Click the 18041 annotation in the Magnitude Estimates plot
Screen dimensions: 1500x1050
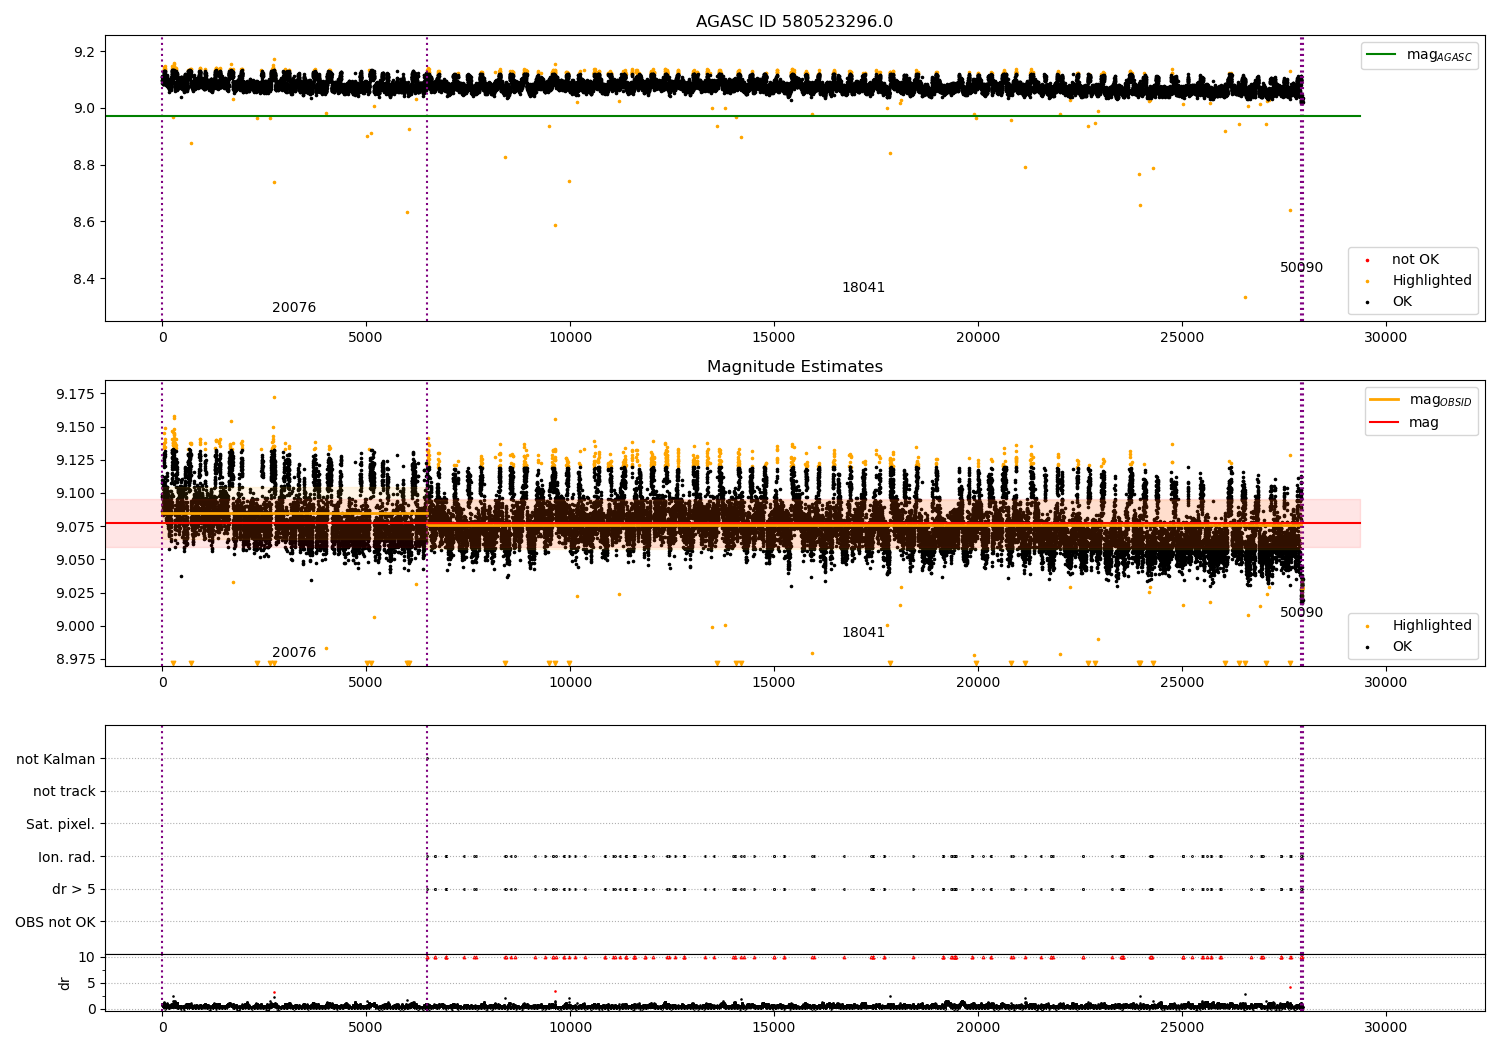click(863, 633)
